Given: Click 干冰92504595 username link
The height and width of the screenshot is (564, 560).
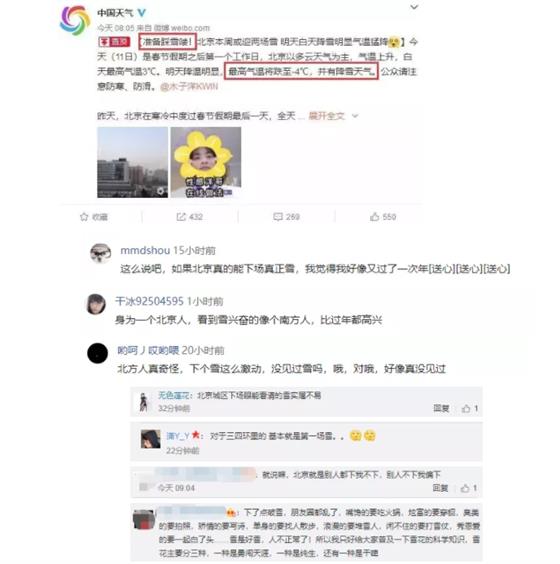Looking at the screenshot, I should point(149,301).
